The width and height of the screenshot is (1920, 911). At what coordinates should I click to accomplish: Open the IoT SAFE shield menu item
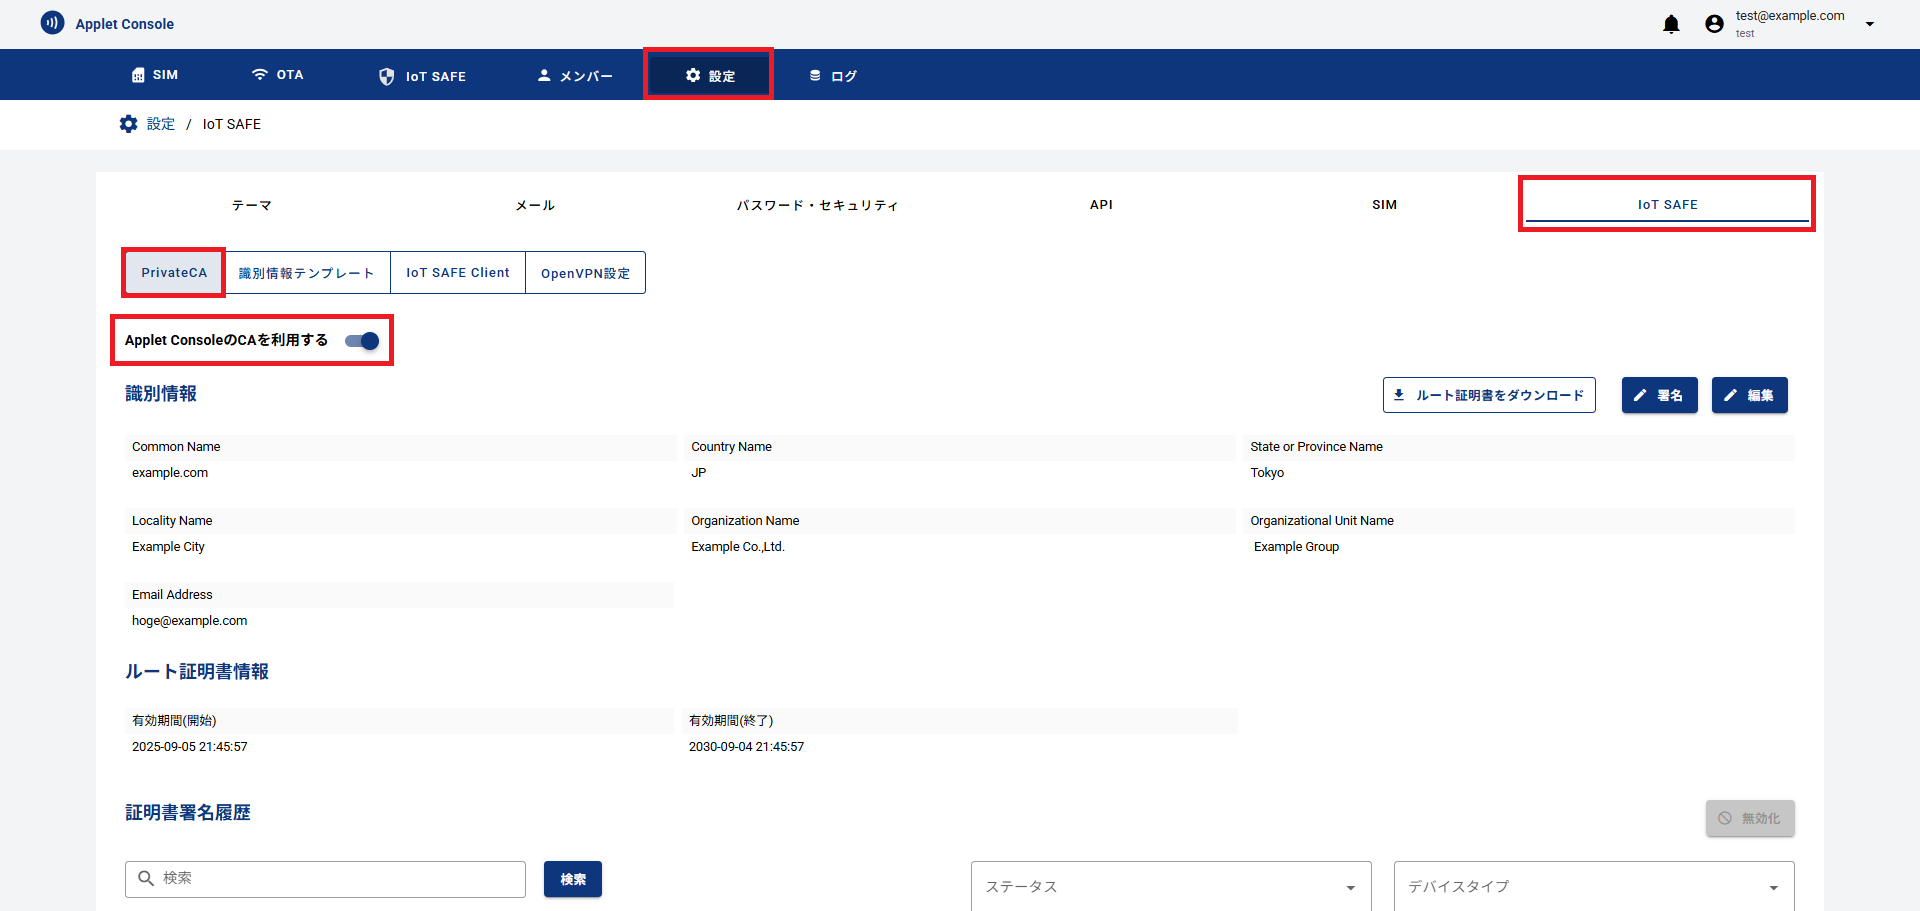pyautogui.click(x=422, y=76)
